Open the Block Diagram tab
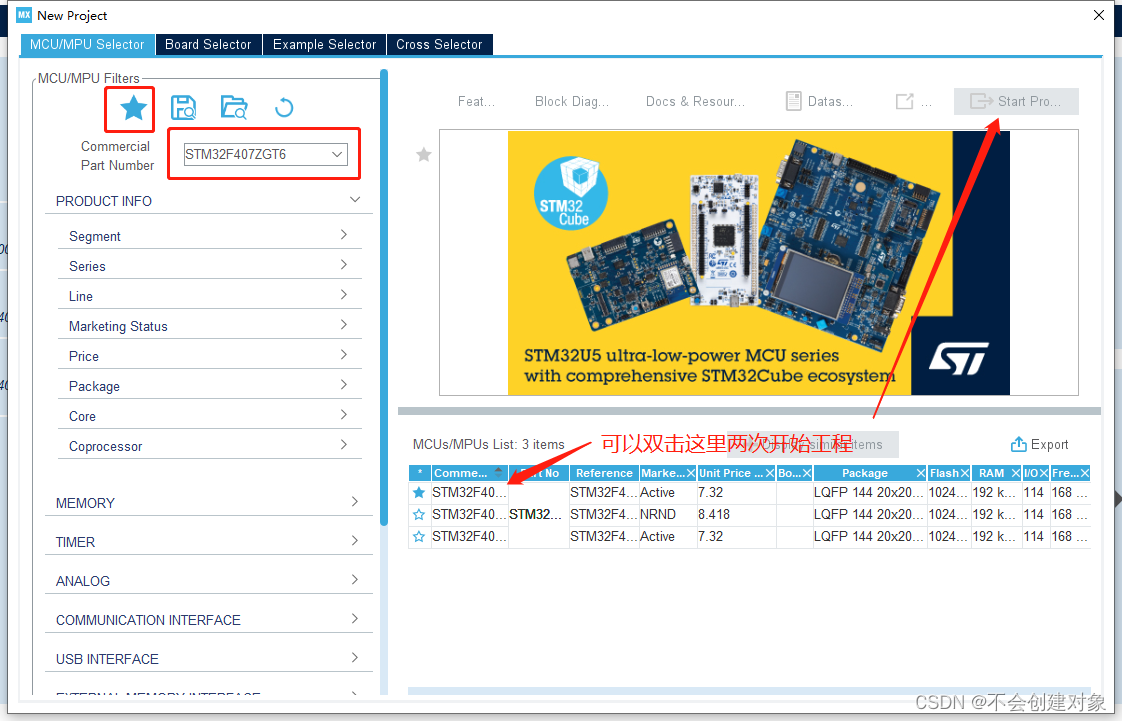 click(572, 102)
